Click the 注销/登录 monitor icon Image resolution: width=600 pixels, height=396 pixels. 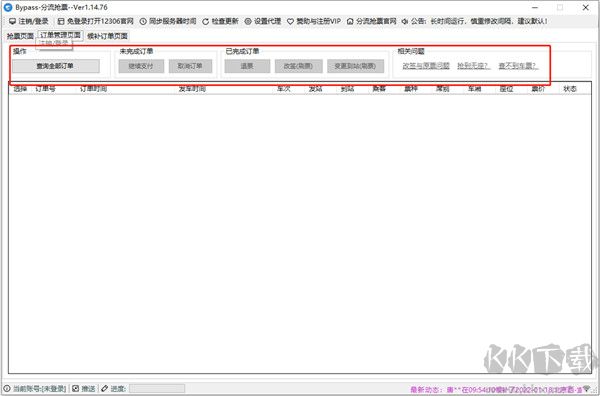click(x=13, y=21)
